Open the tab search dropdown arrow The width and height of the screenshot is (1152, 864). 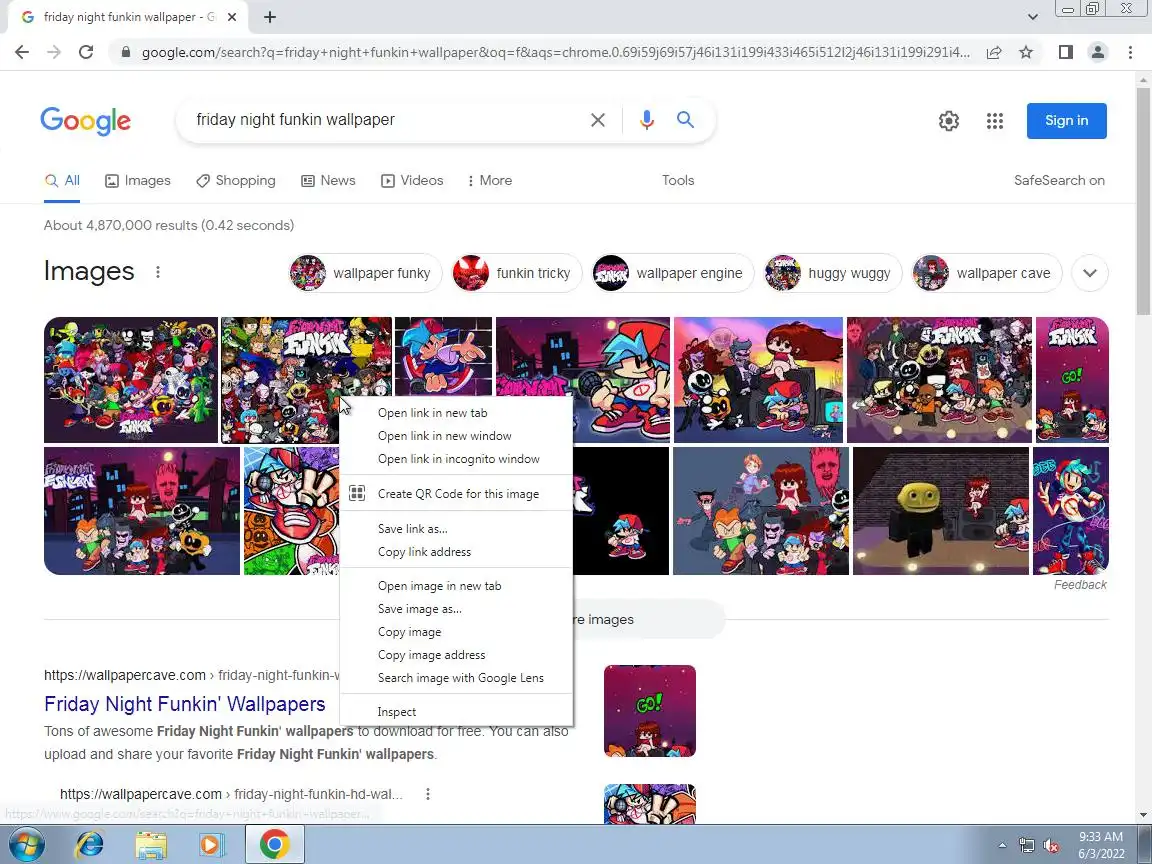1032,17
